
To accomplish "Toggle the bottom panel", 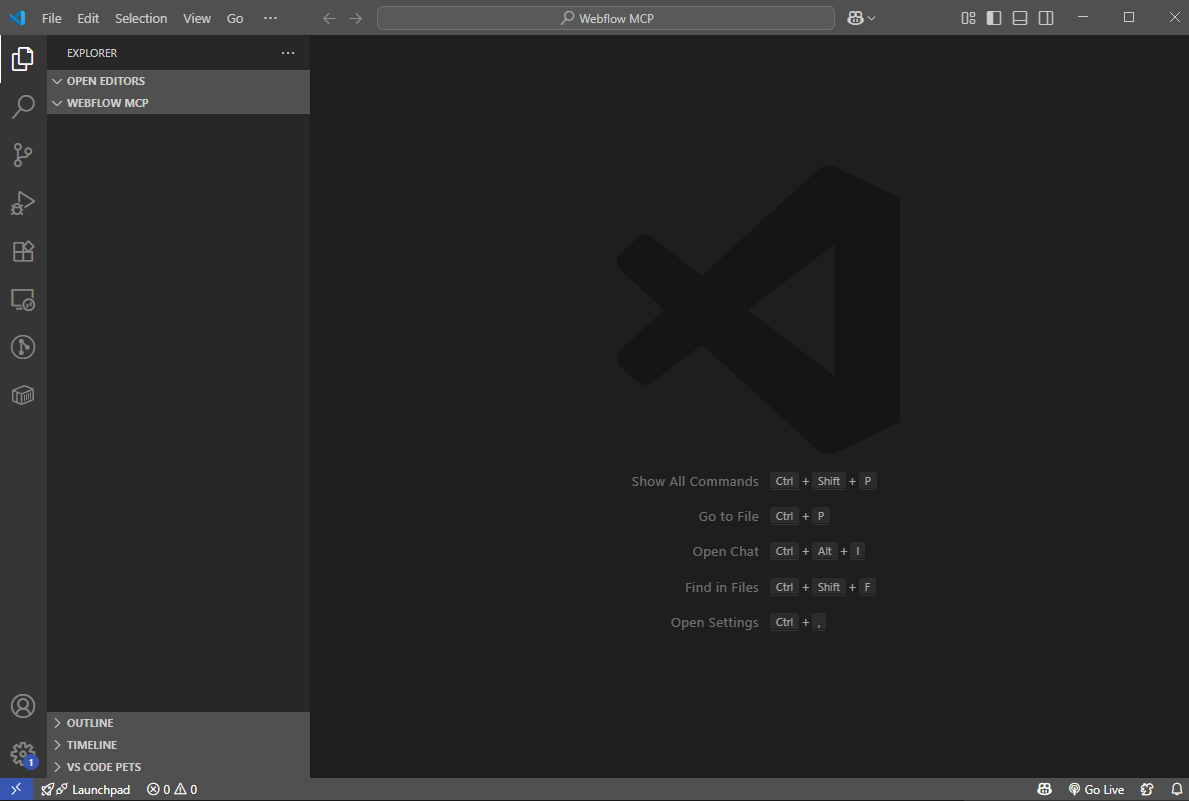I will pyautogui.click(x=1020, y=18).
